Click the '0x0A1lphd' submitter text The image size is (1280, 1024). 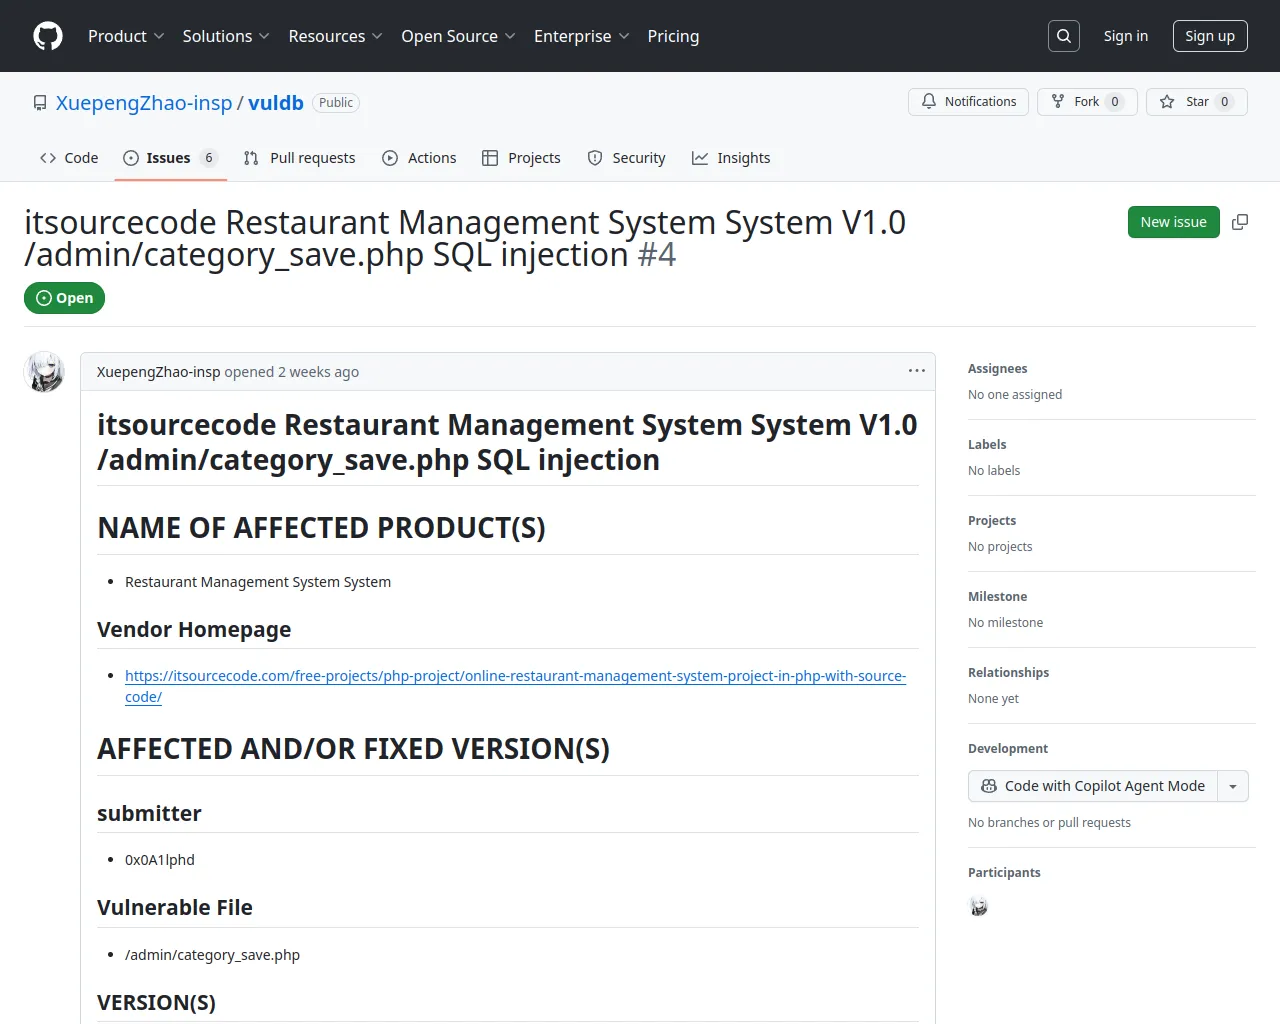[160, 860]
